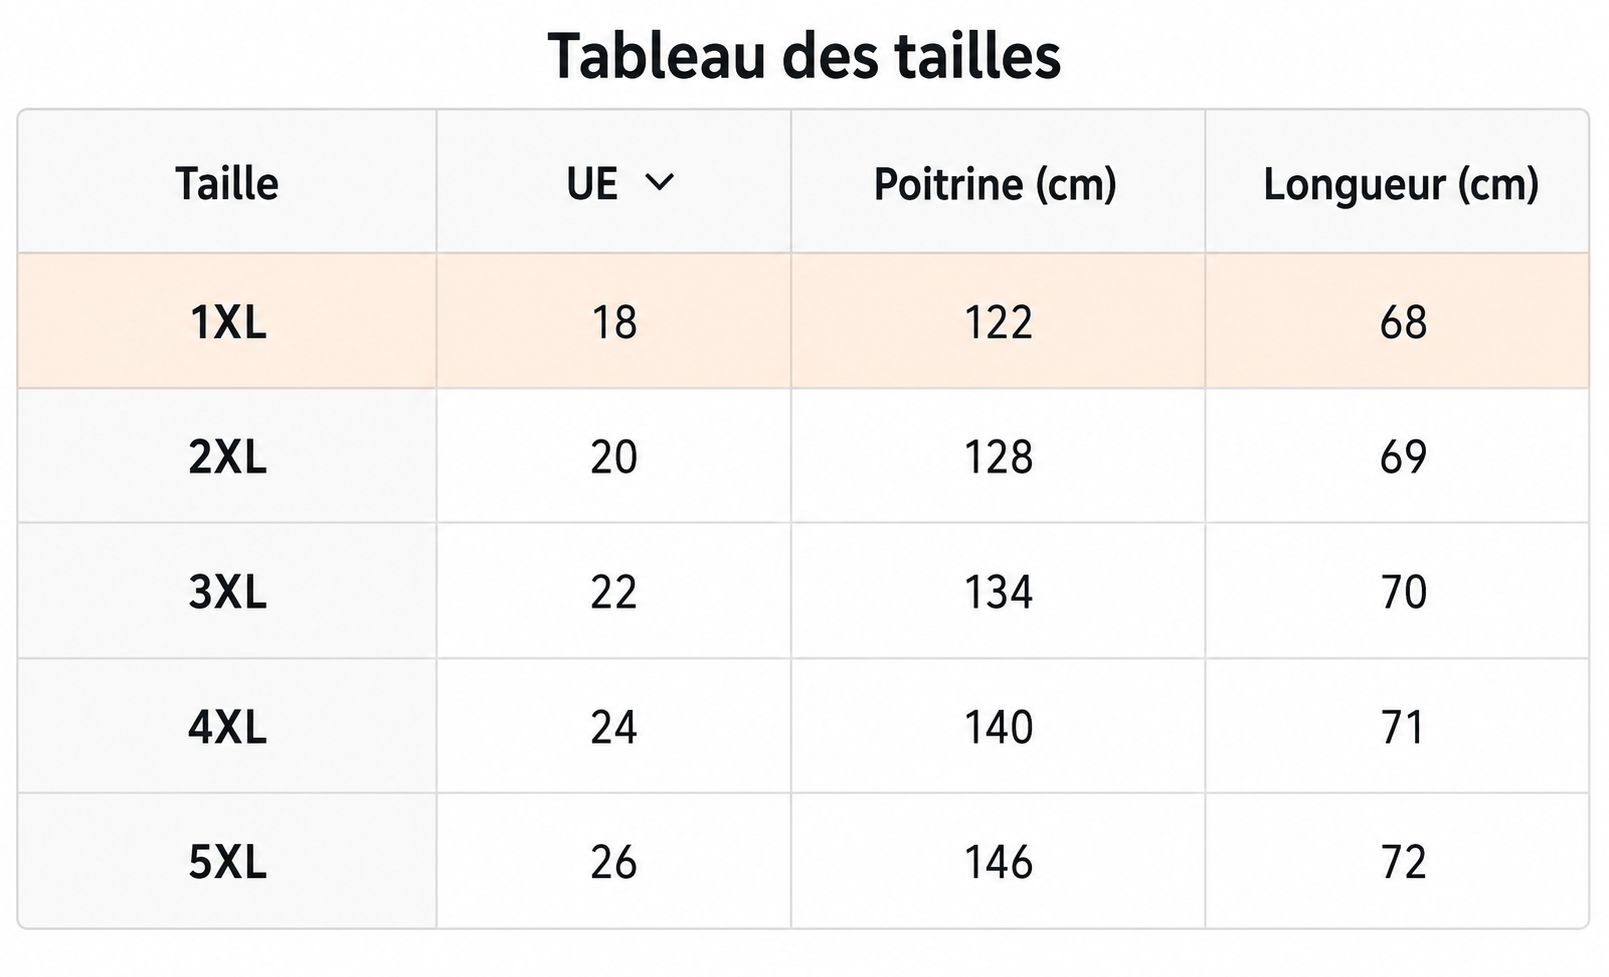
Task: Click the Tableau des tailles title
Action: [804, 55]
